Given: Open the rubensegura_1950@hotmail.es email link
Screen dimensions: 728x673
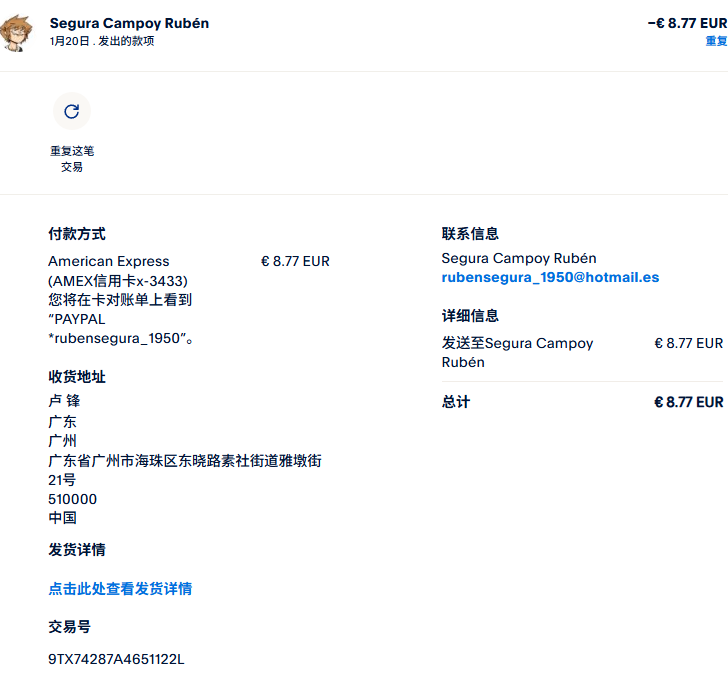Looking at the screenshot, I should pyautogui.click(x=550, y=277).
